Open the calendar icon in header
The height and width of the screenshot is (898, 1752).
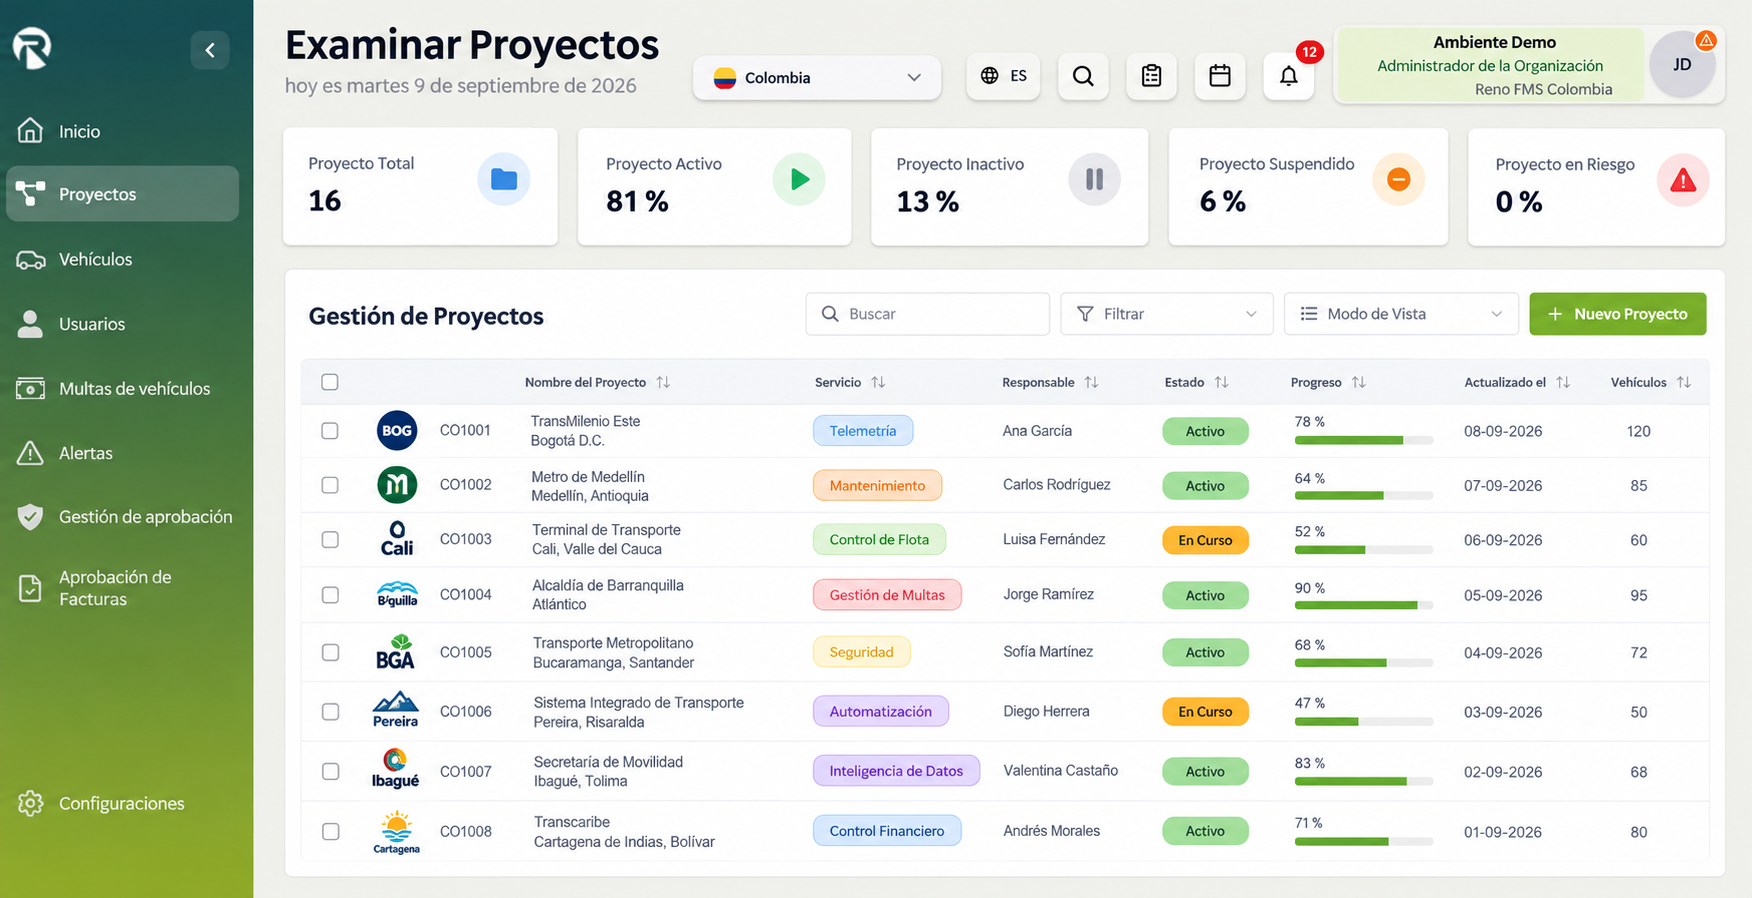(1220, 76)
